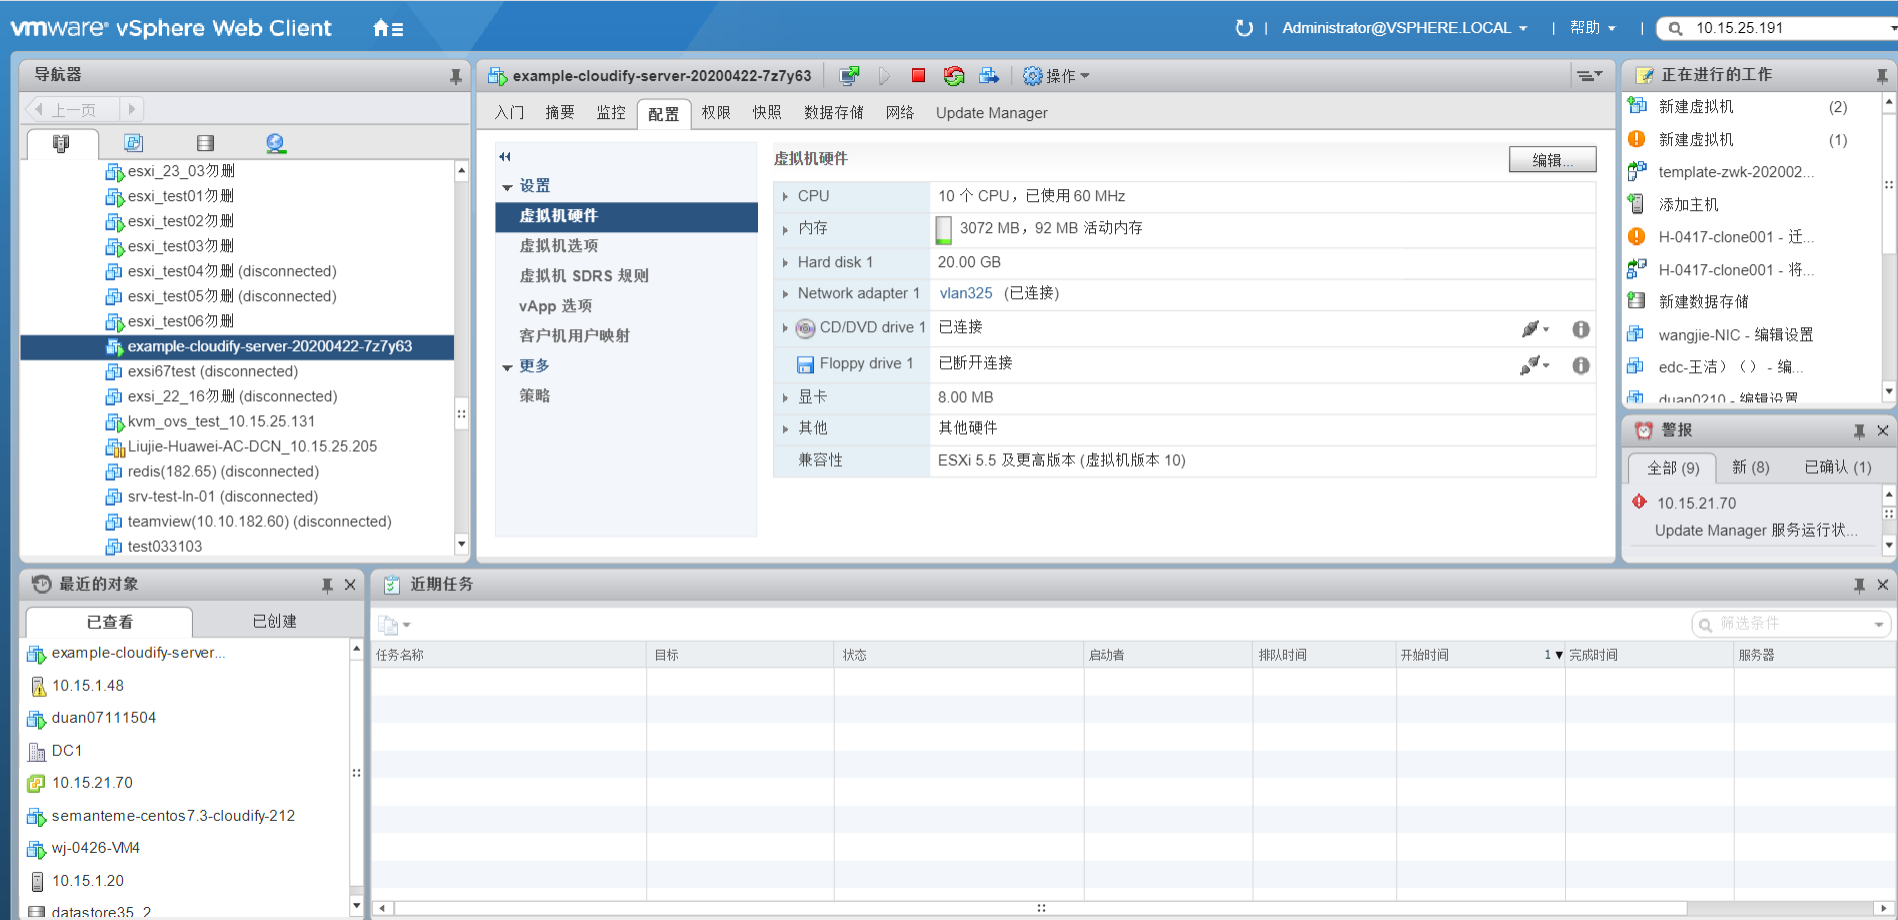Select Networking navigator tab icon

click(x=276, y=143)
